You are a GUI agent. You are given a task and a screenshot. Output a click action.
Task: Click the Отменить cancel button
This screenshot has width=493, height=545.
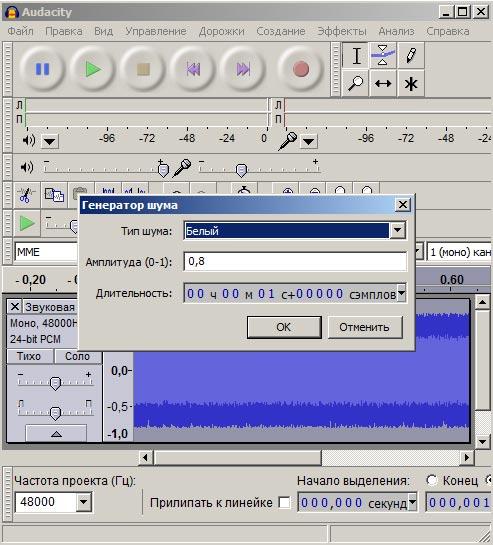[365, 327]
